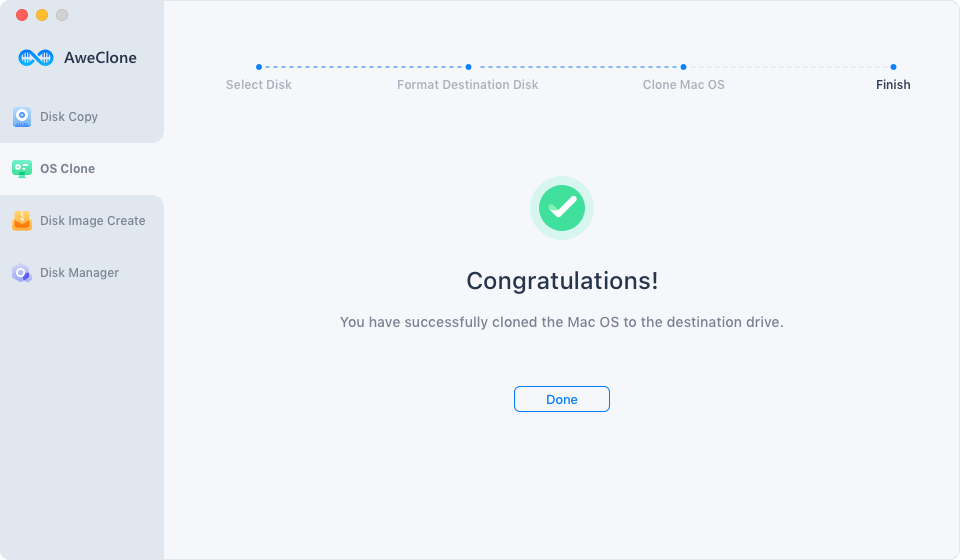Viewport: 960px width, 560px height.
Task: Click the AweClone infinity logo icon
Action: click(x=36, y=58)
